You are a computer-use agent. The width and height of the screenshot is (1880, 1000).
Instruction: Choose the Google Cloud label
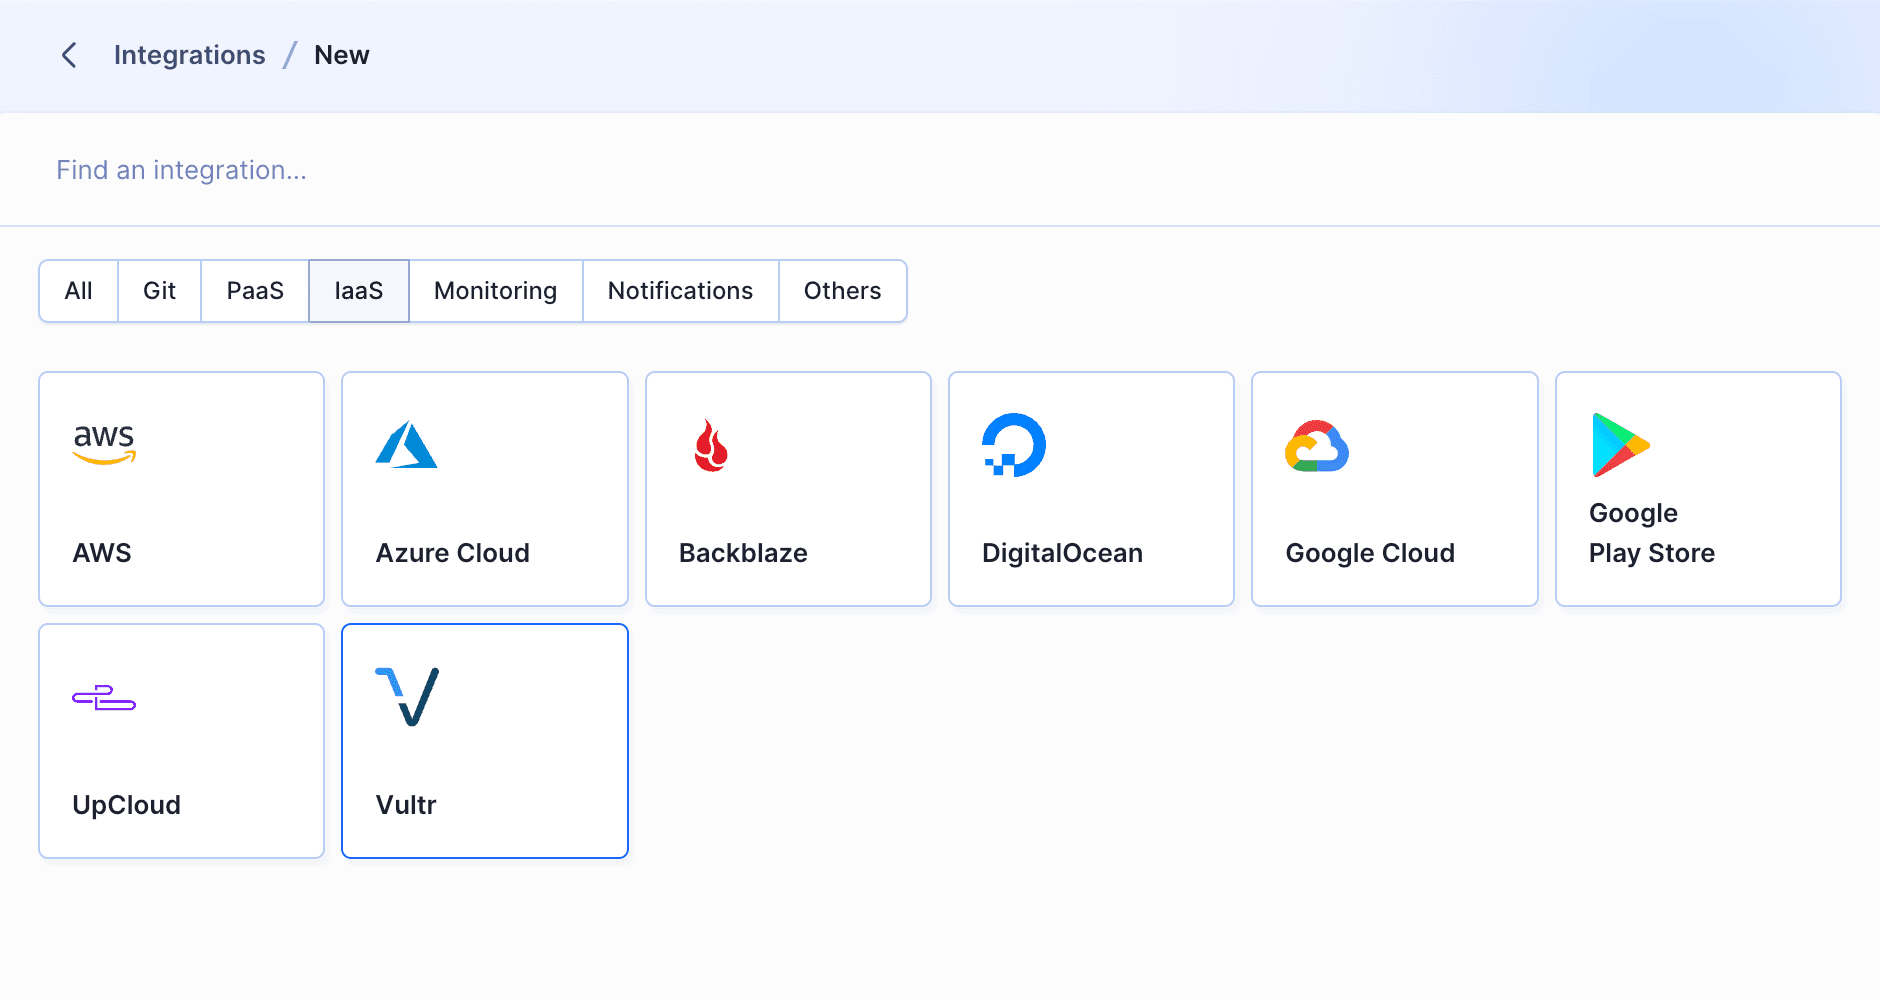click(1370, 553)
